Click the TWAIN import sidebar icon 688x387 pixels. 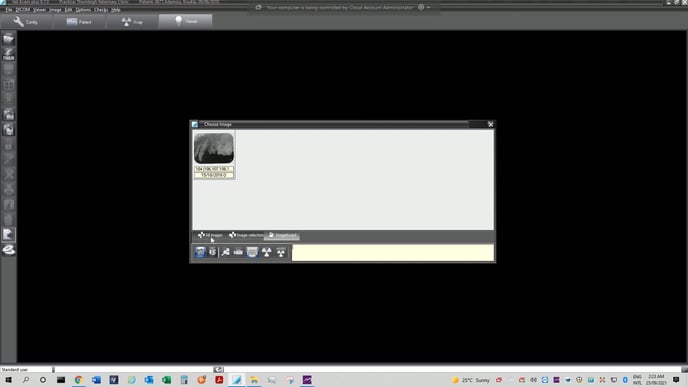8,54
